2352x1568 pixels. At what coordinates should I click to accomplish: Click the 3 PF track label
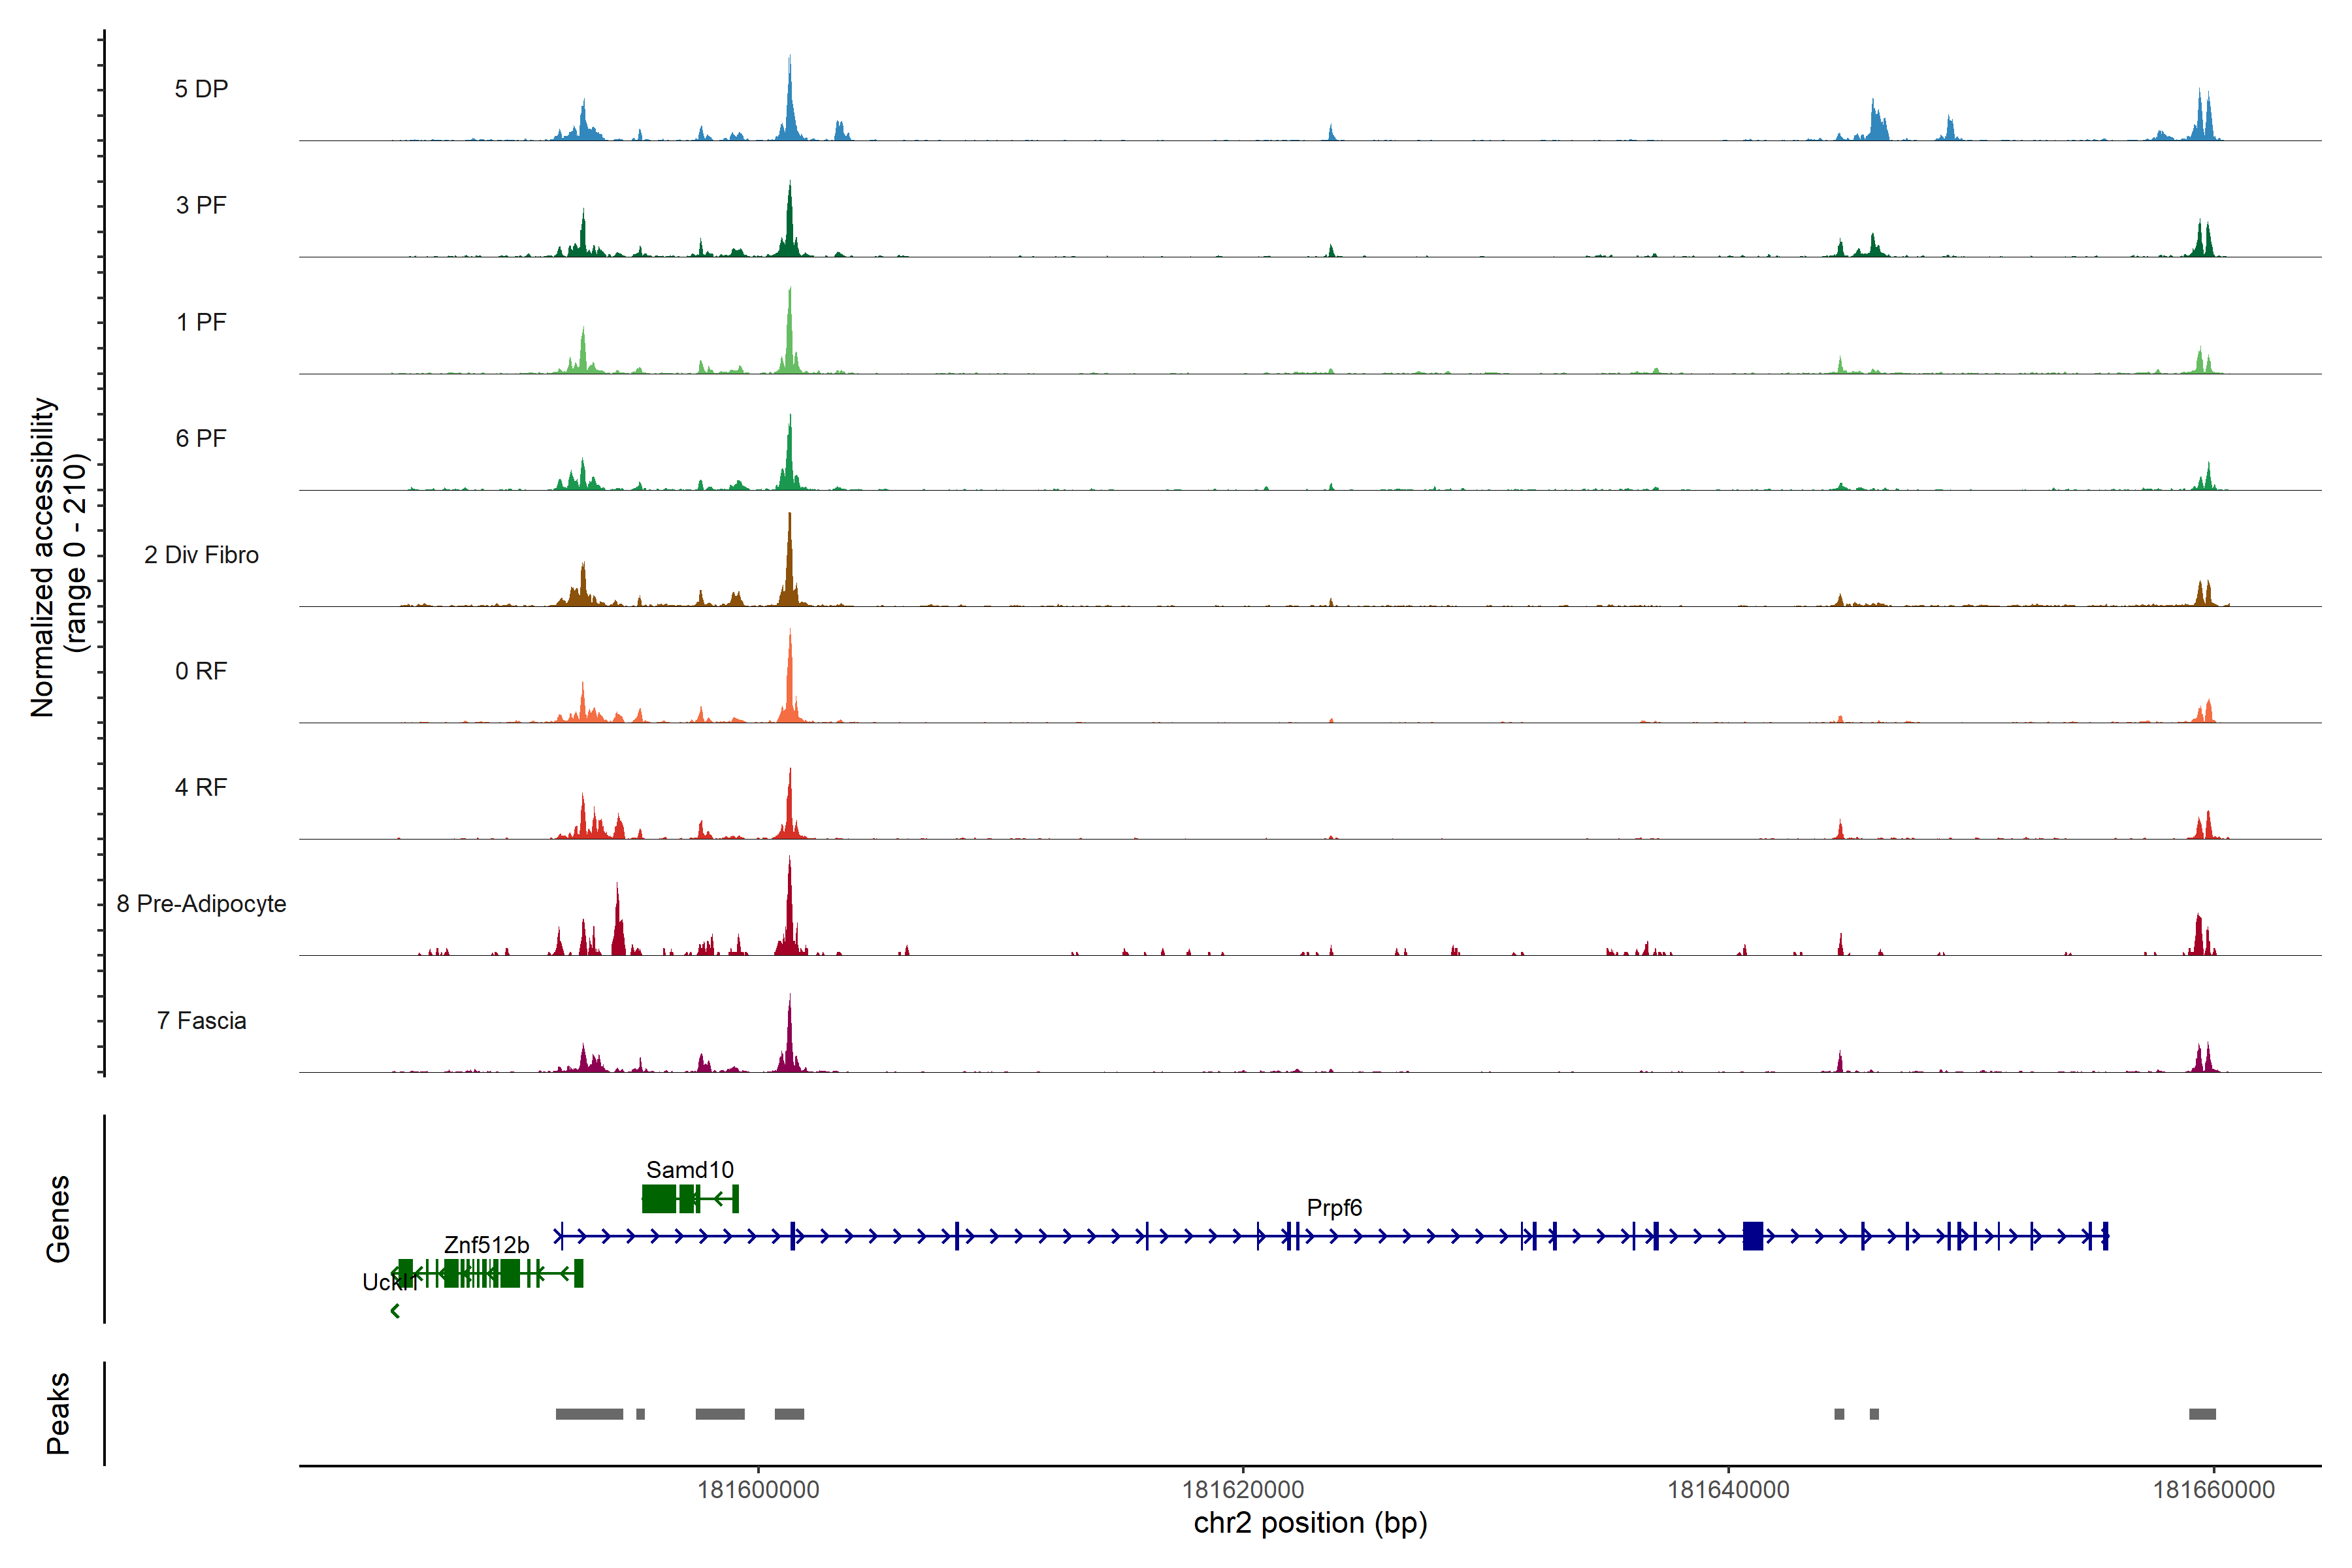pos(201,205)
